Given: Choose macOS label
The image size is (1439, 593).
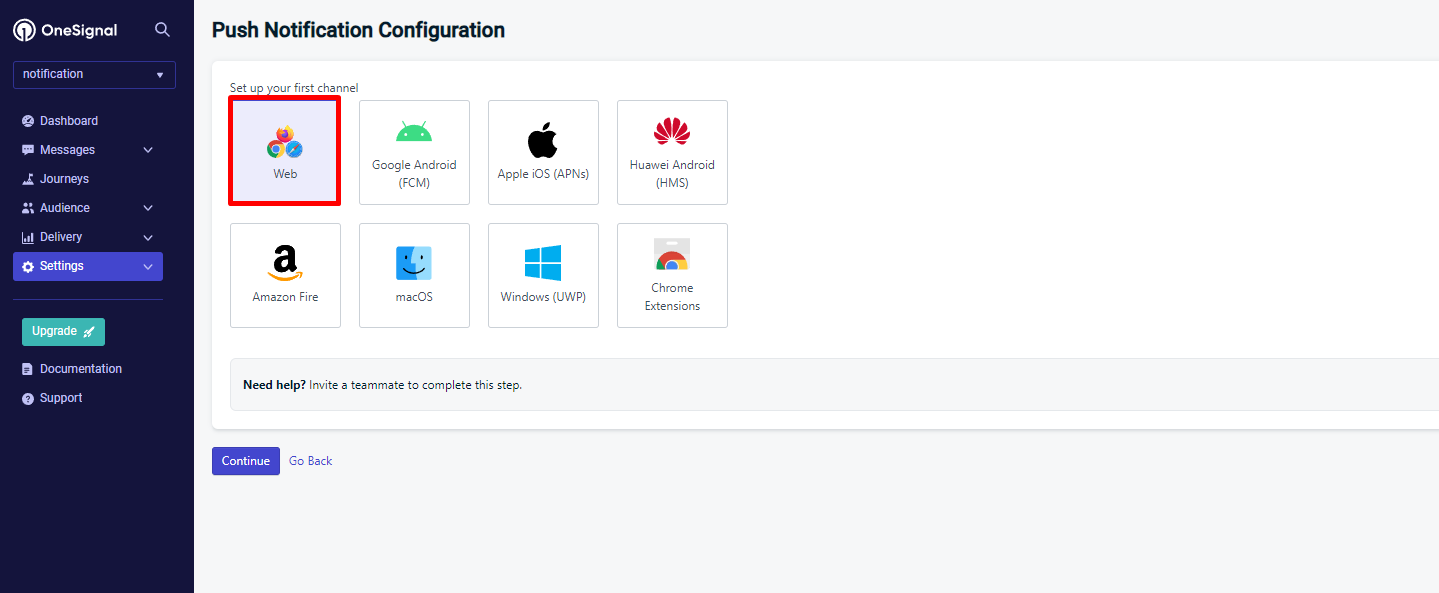Looking at the screenshot, I should coord(414,297).
